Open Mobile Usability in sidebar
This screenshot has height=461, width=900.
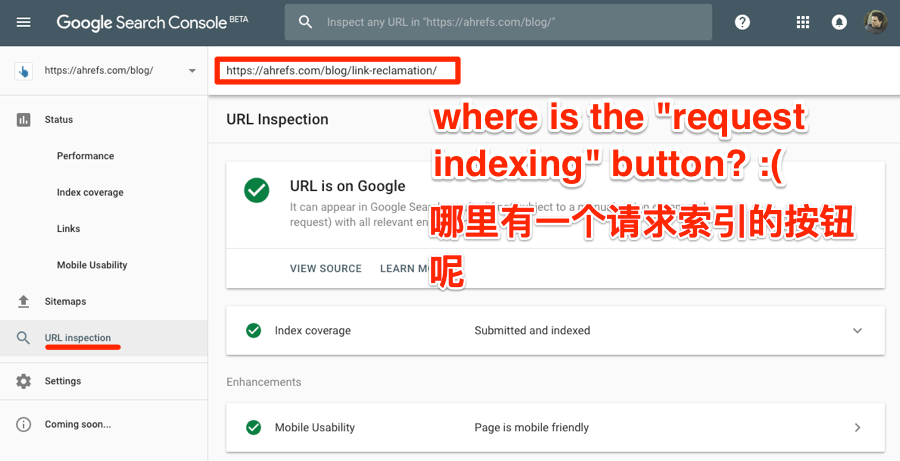[x=92, y=265]
